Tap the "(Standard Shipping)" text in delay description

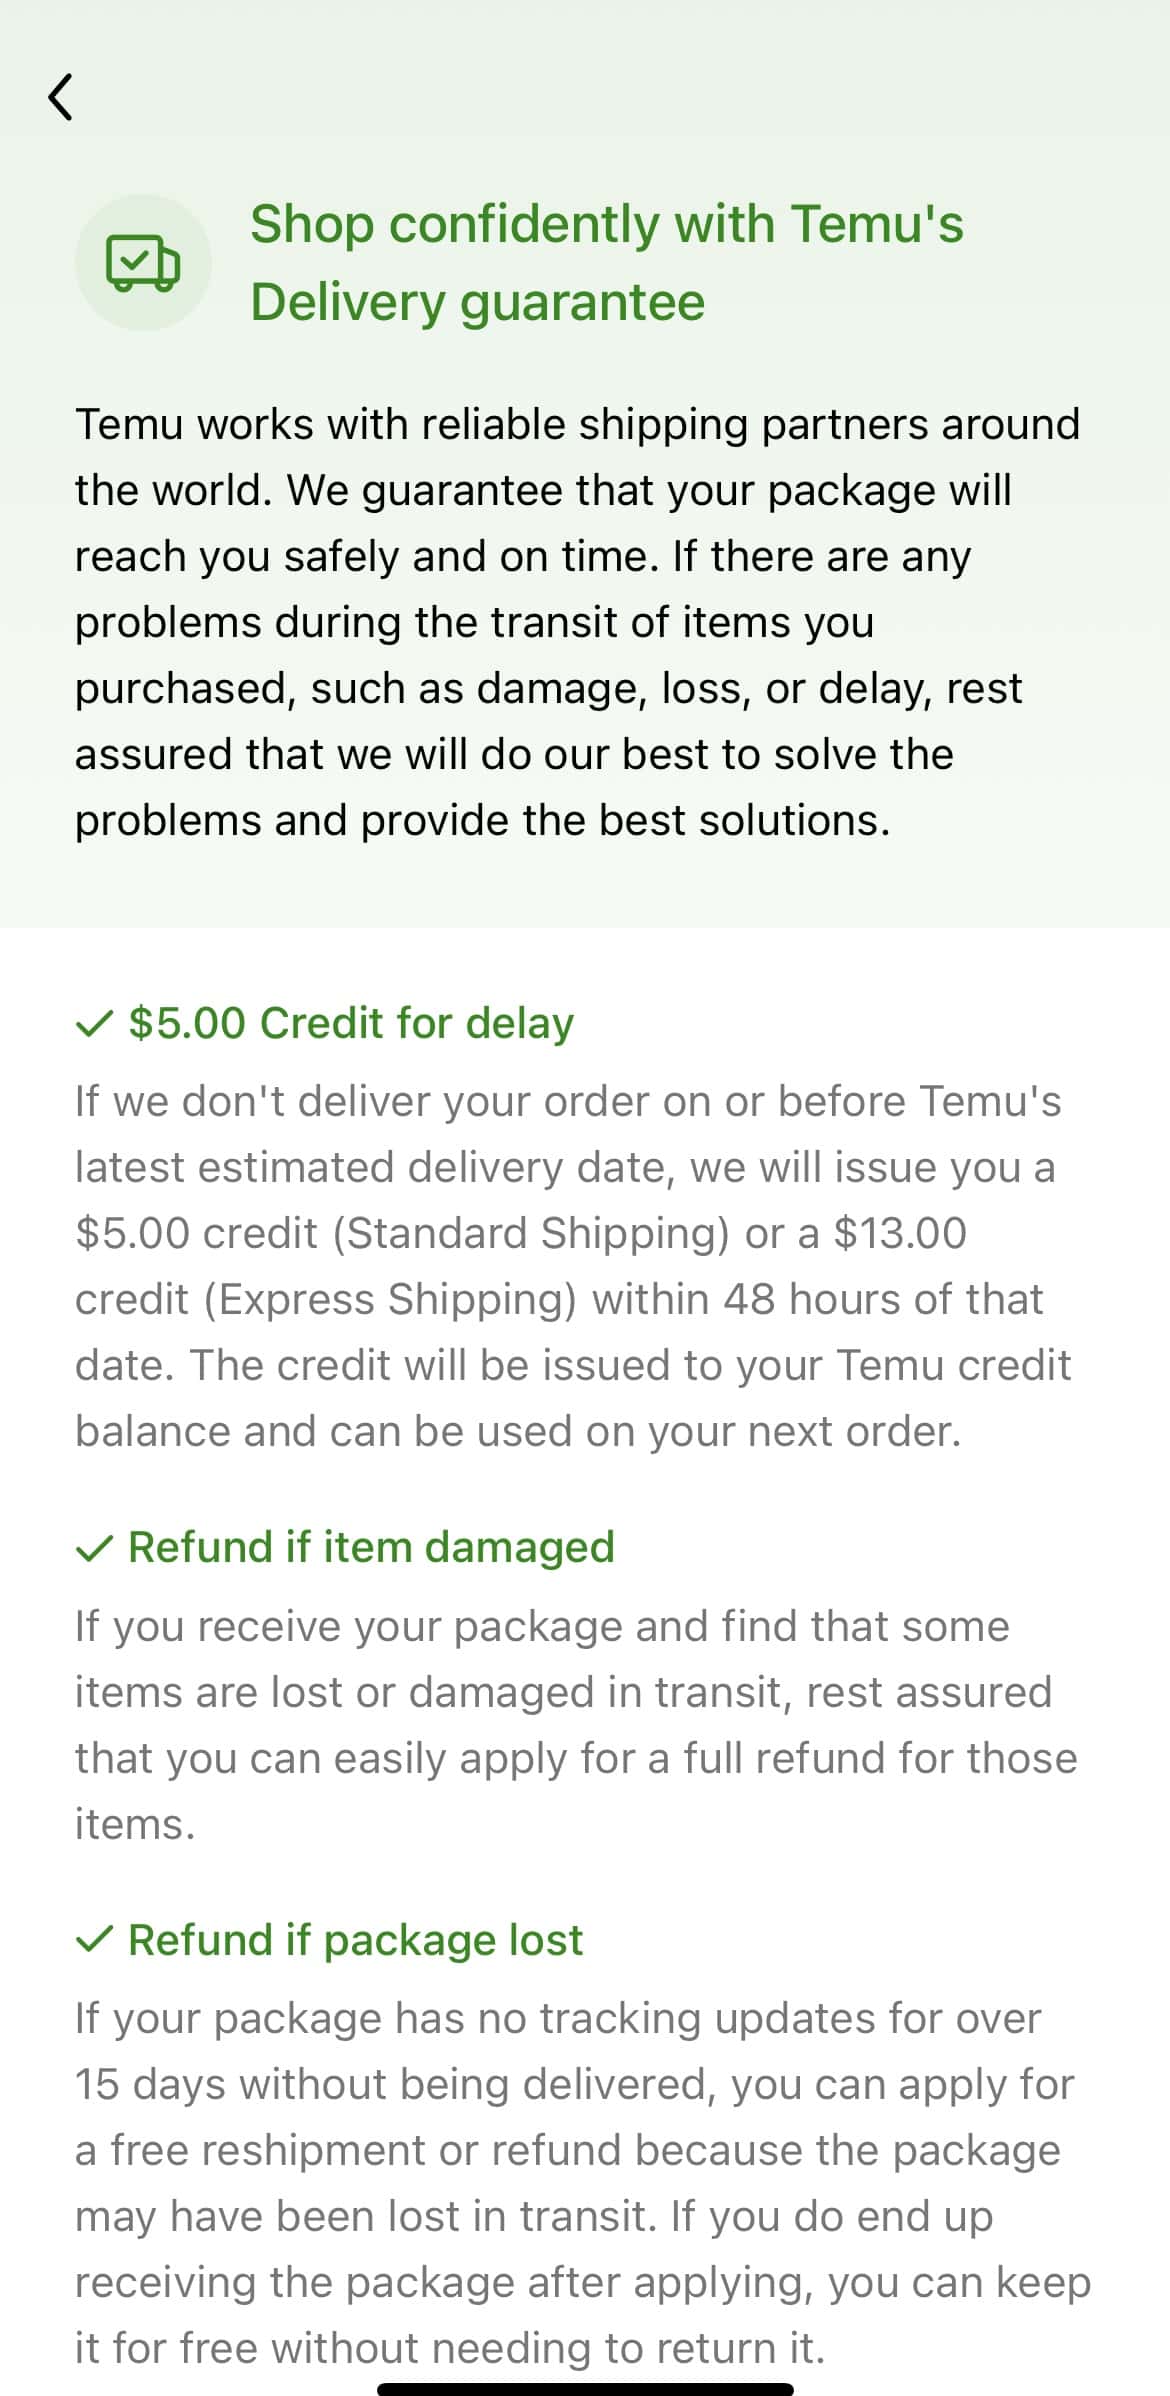pyautogui.click(x=531, y=1233)
